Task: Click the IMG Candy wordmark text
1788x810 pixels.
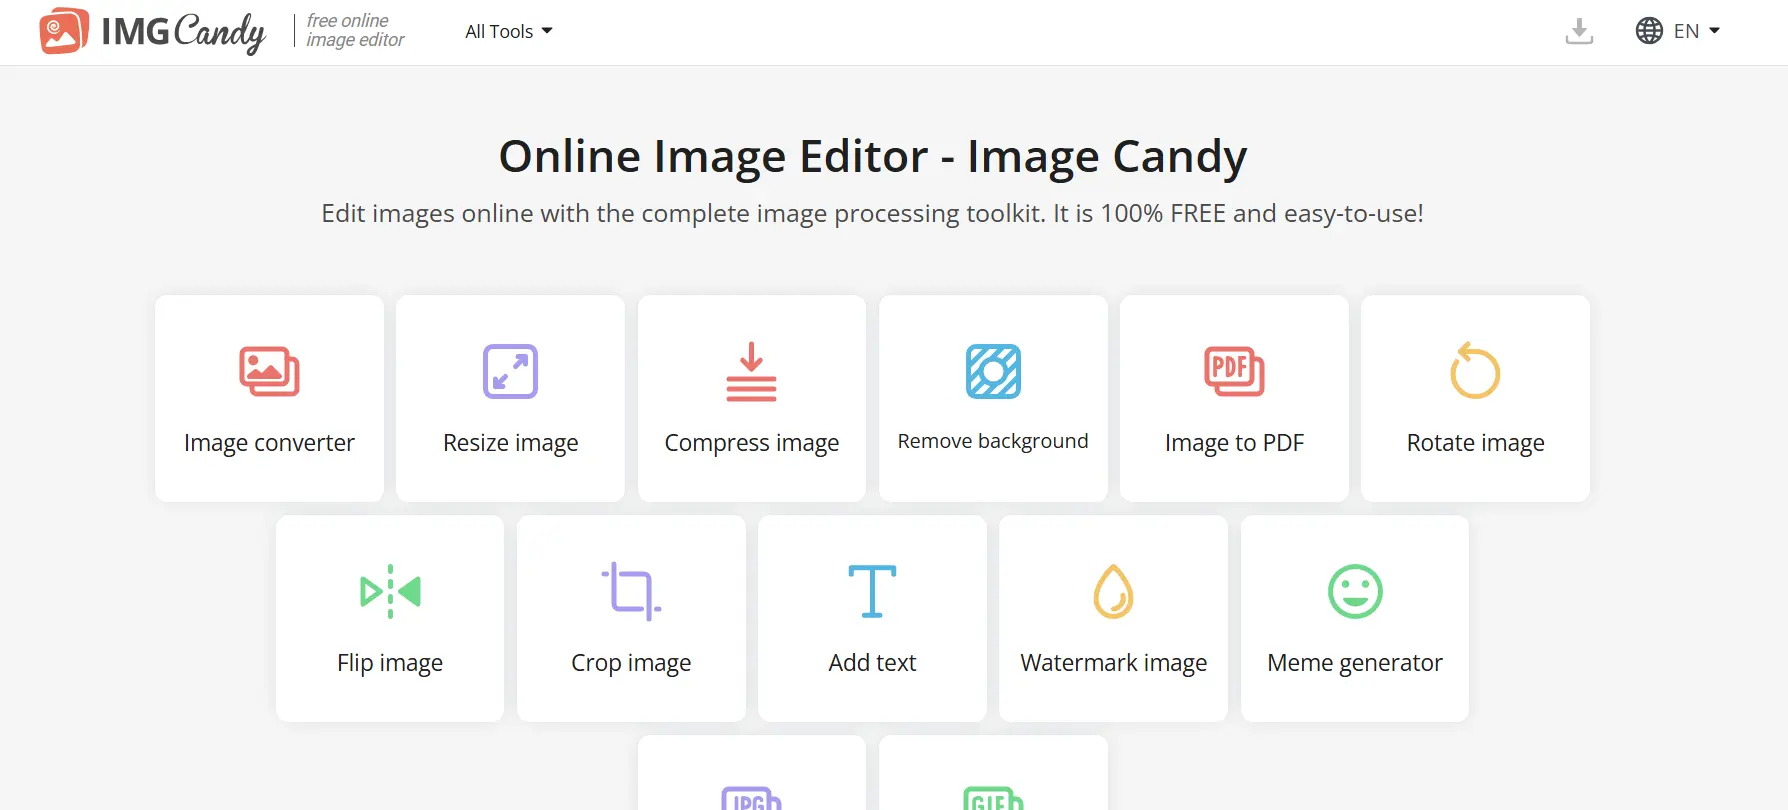Action: click(x=184, y=32)
